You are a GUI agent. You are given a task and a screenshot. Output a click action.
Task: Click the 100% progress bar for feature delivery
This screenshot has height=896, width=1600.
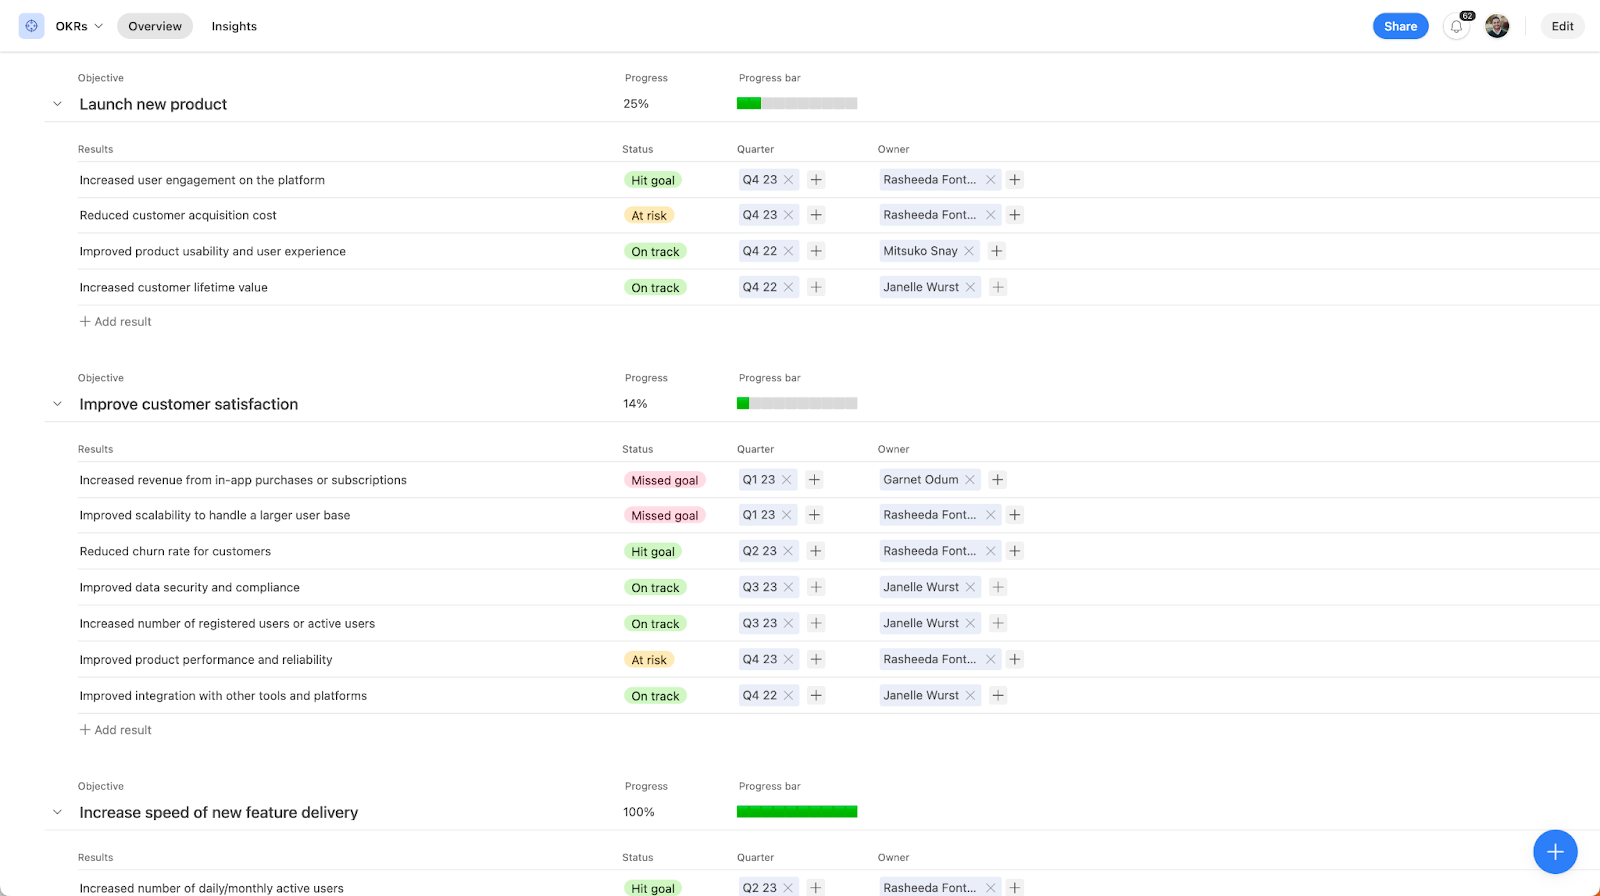coord(797,811)
